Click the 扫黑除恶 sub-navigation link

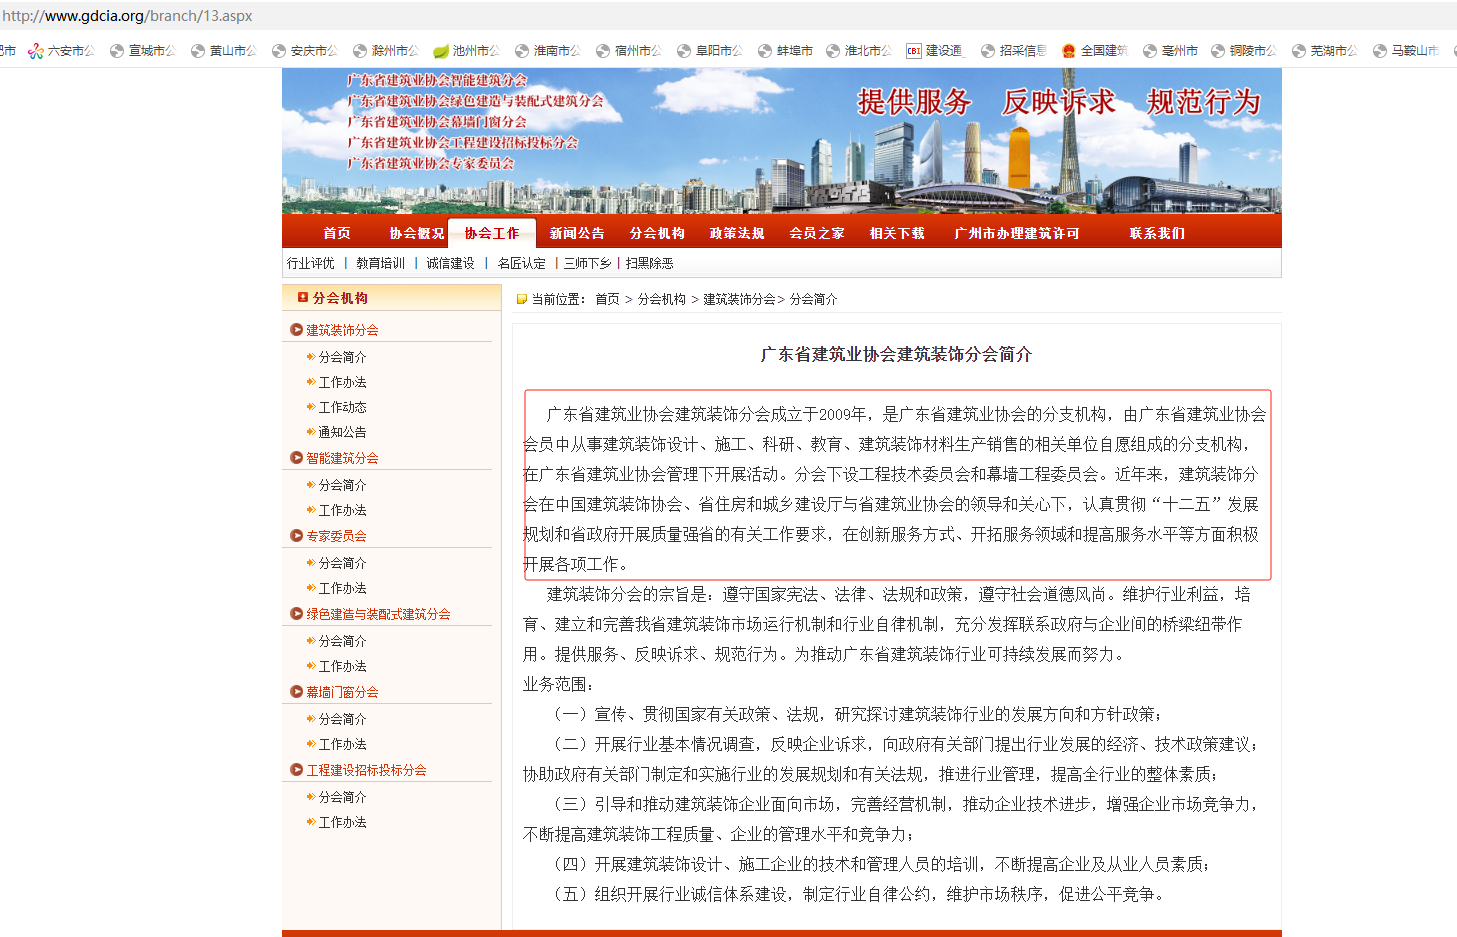[649, 263]
